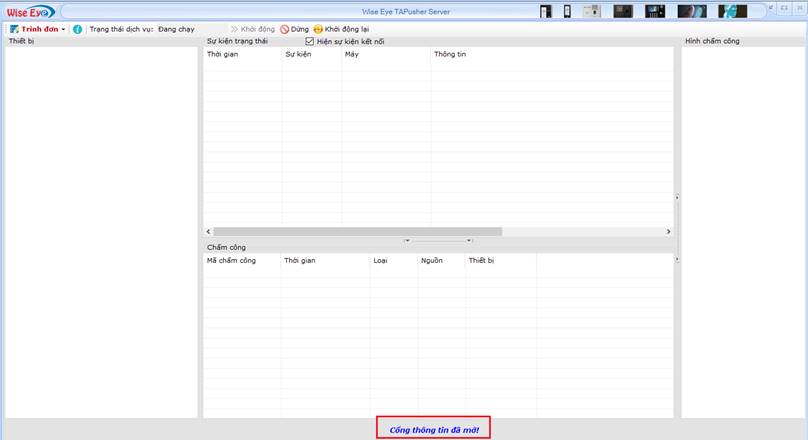Click the second slim device image in header
The height and width of the screenshot is (440, 808).
[x=567, y=12]
